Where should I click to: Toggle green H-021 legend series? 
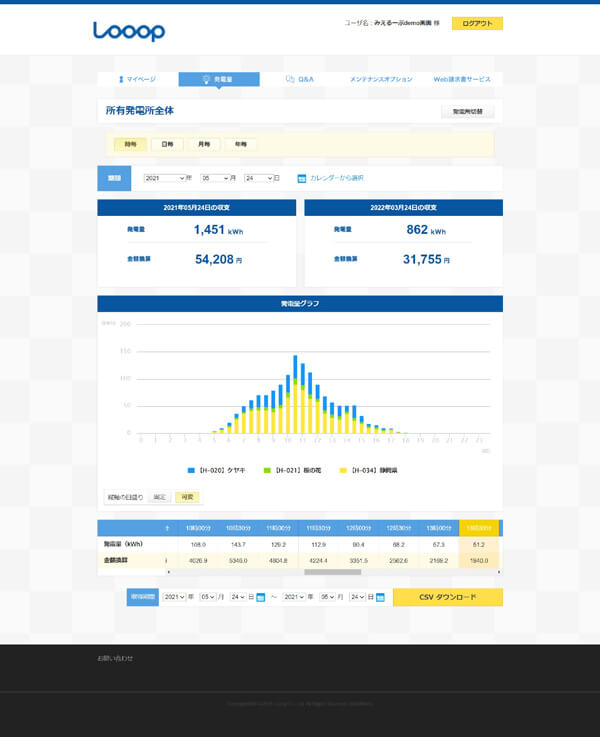click(292, 470)
